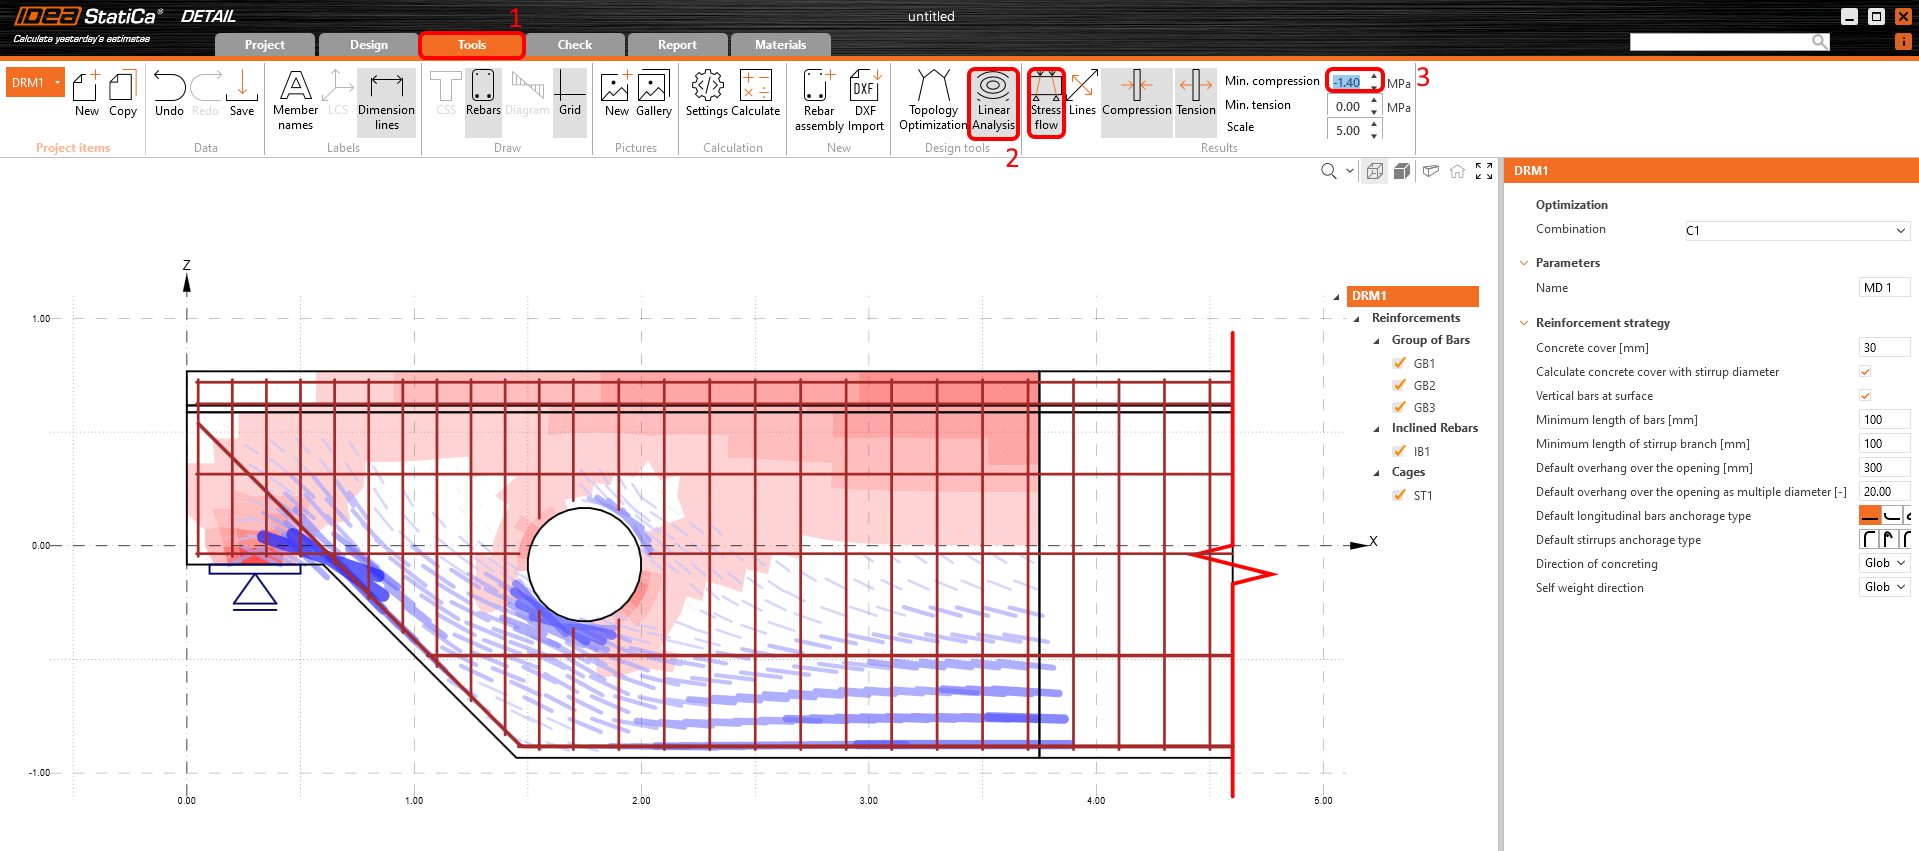Toggle IB1 inclined rebar visibility

coord(1399,451)
